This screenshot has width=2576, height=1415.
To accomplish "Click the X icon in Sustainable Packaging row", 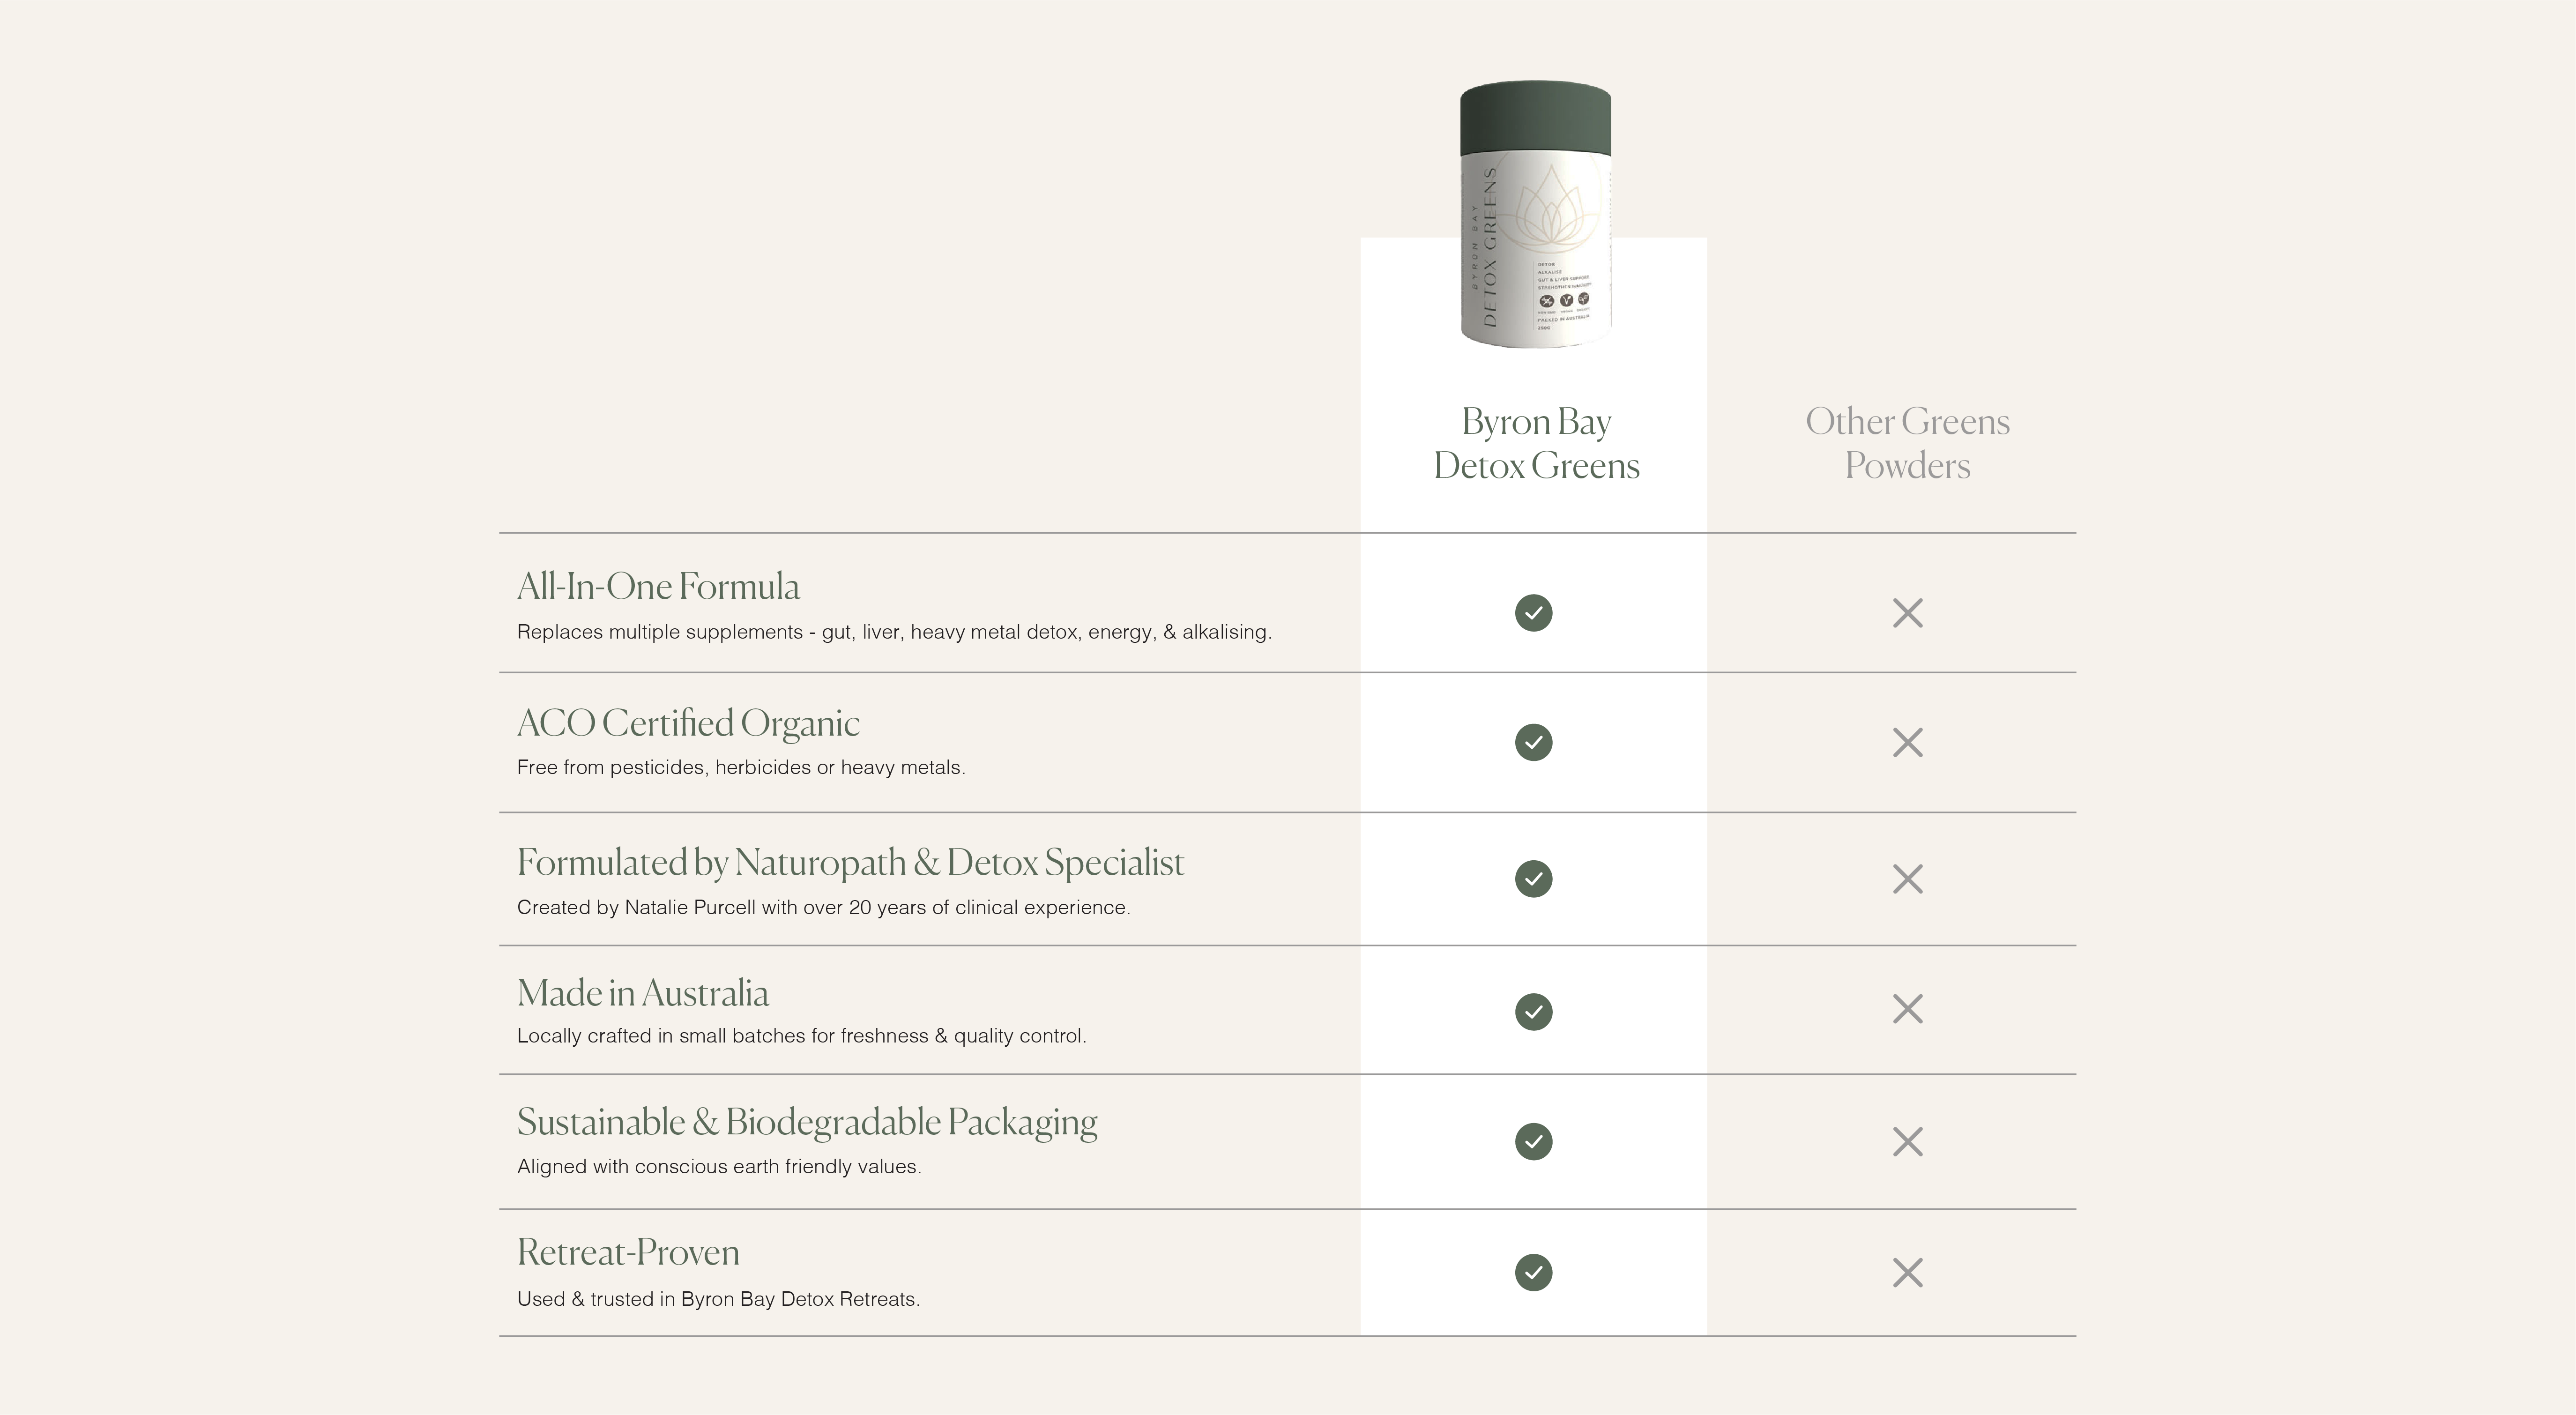I will [1907, 1142].
